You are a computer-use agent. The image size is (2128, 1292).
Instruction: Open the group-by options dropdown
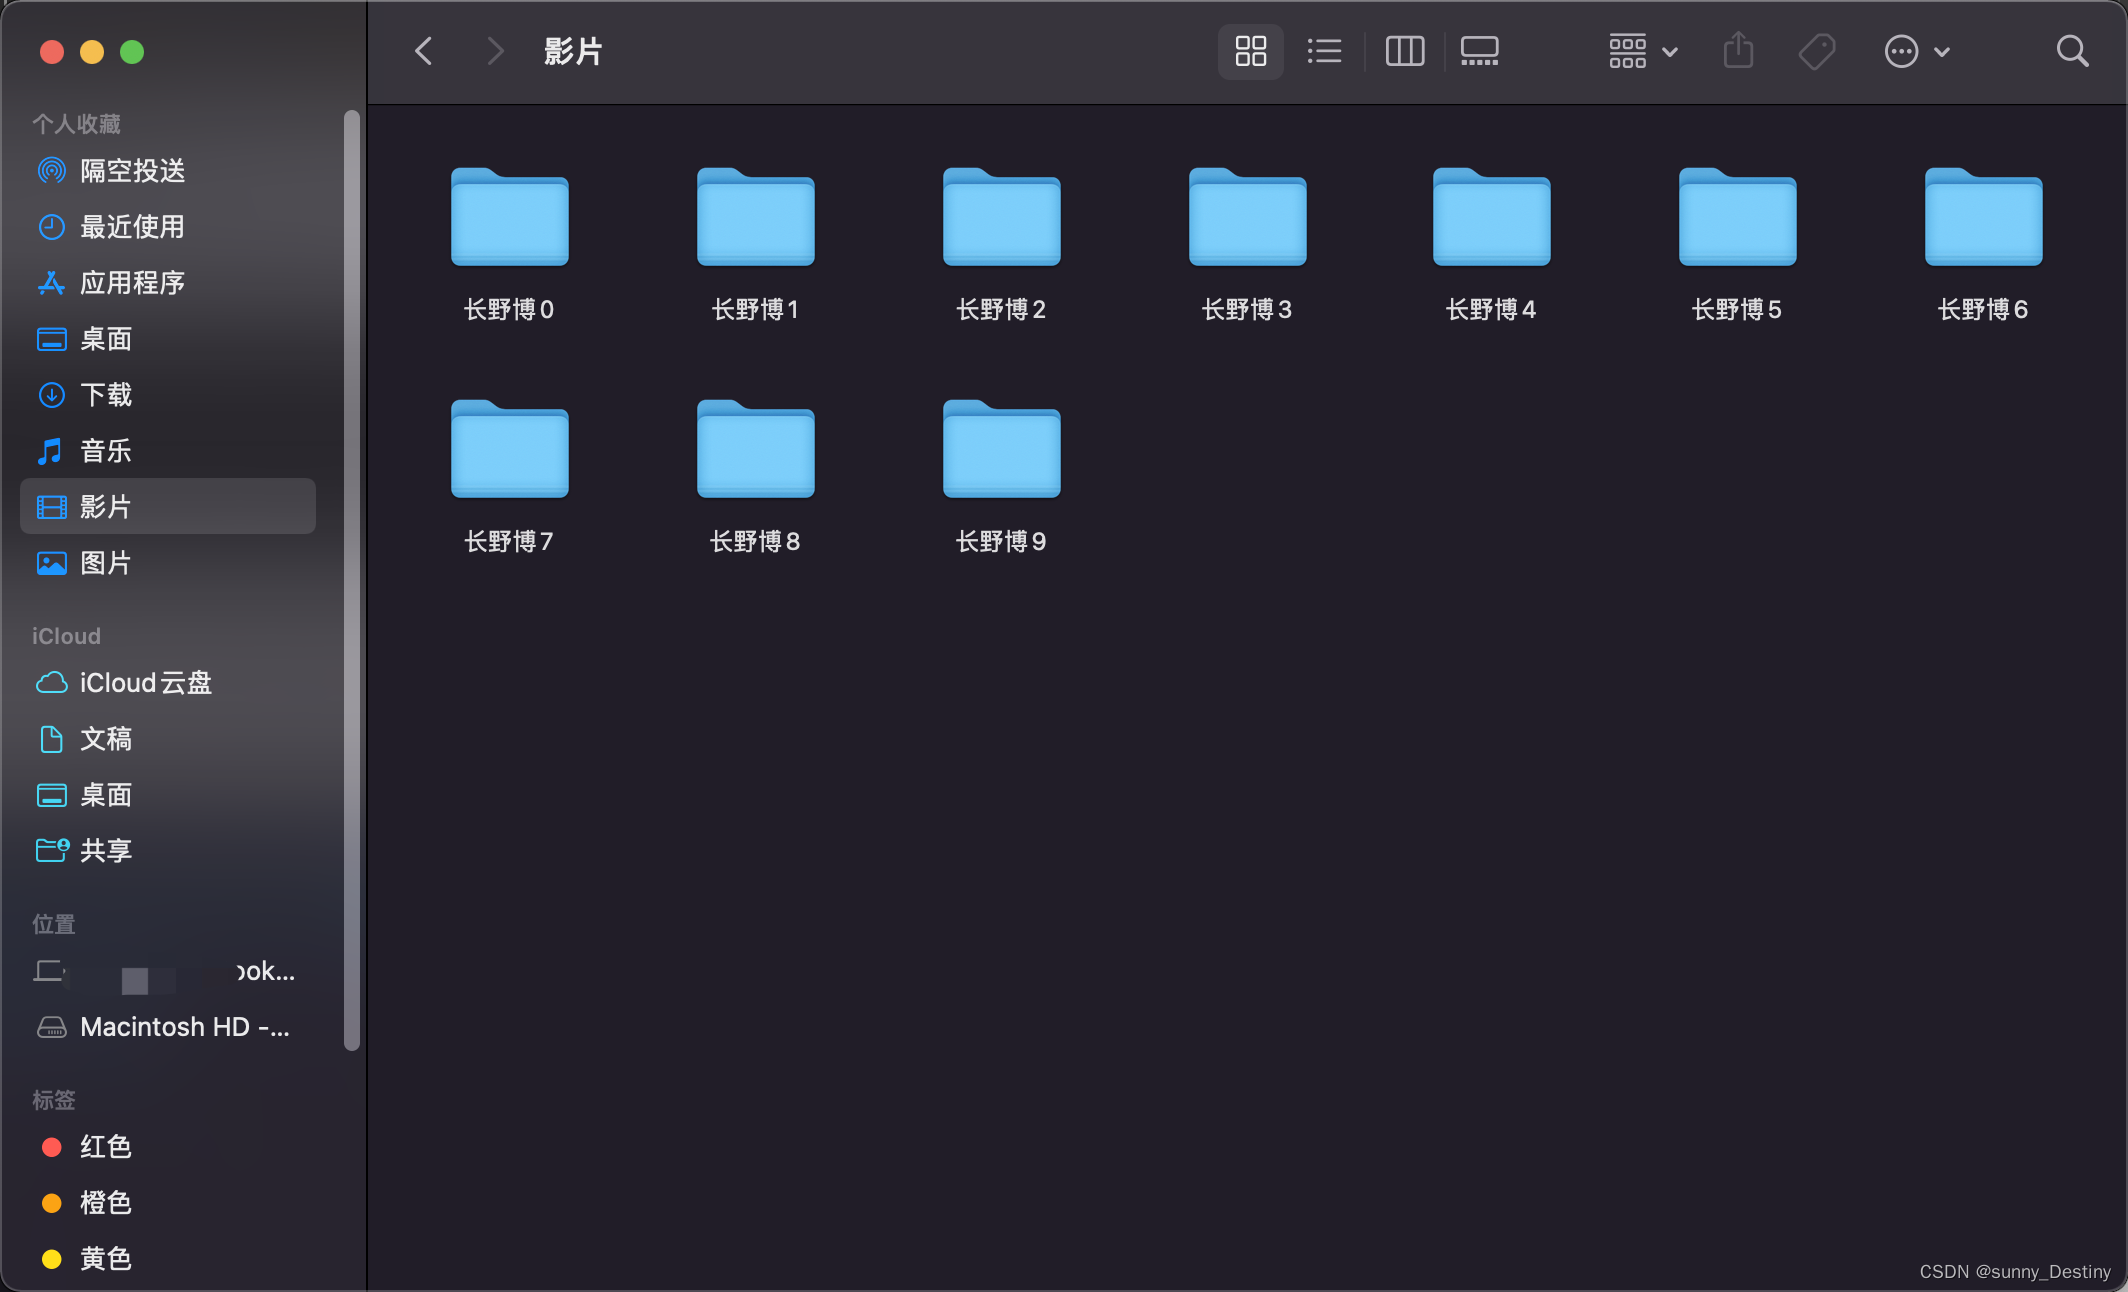coord(1642,51)
